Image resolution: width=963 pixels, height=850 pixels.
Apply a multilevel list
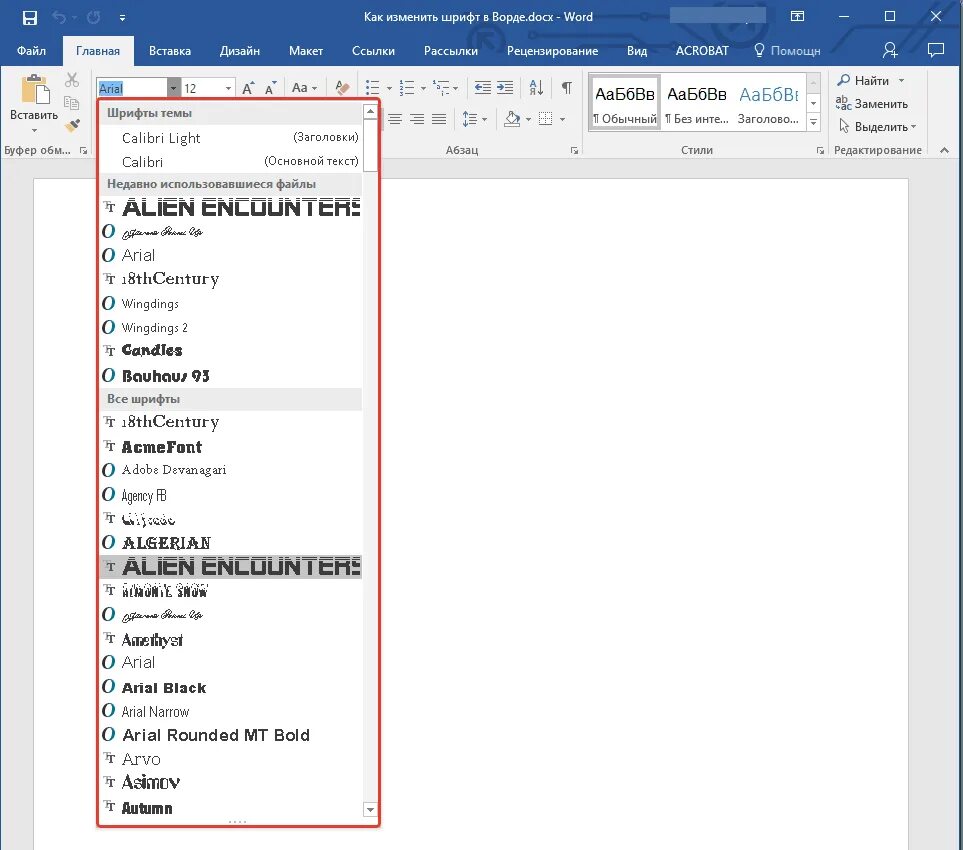pos(441,88)
